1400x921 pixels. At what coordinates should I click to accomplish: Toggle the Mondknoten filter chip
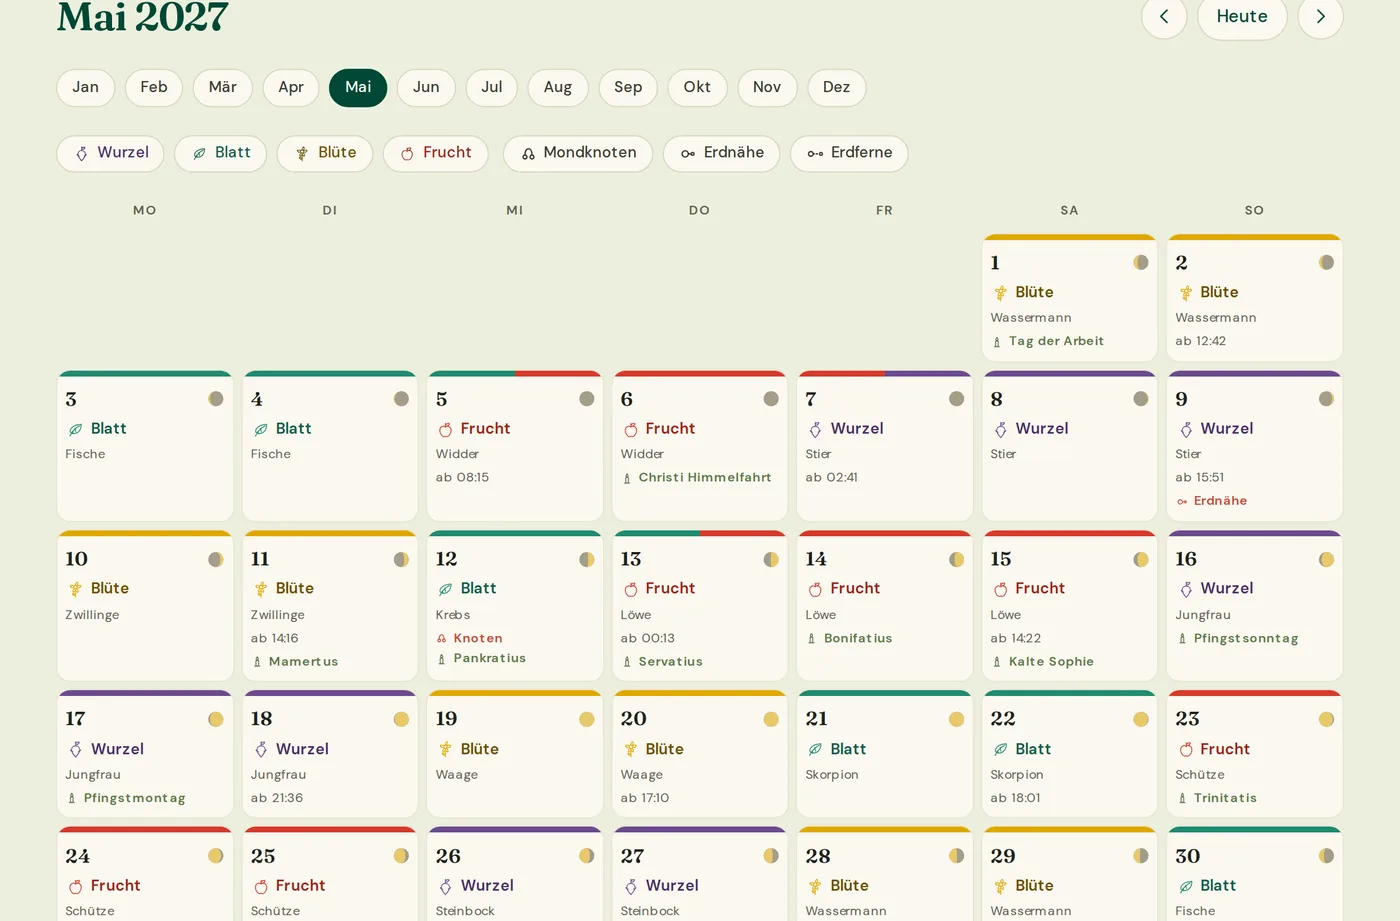tap(578, 153)
